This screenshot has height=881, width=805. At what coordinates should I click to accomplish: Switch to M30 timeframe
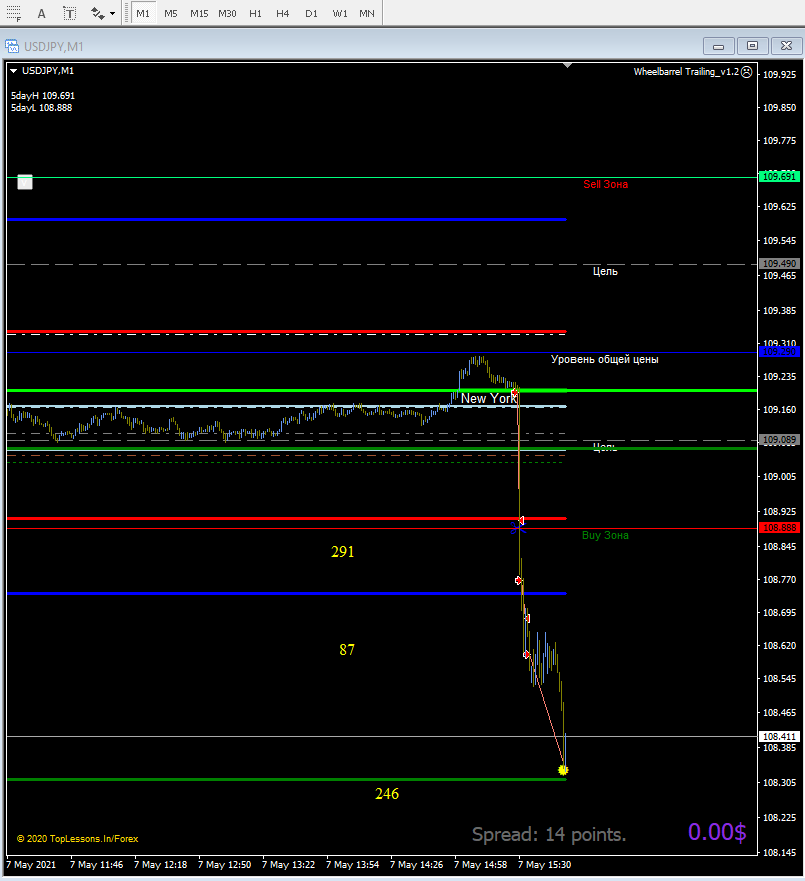point(227,13)
